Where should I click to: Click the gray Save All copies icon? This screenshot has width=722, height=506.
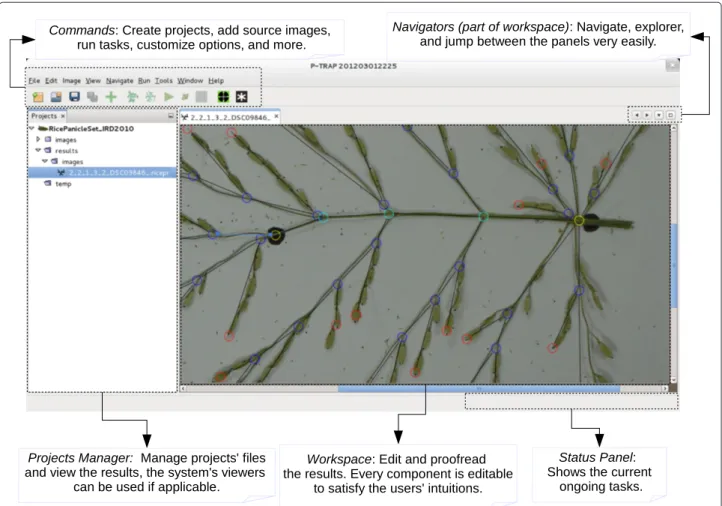pyautogui.click(x=93, y=97)
